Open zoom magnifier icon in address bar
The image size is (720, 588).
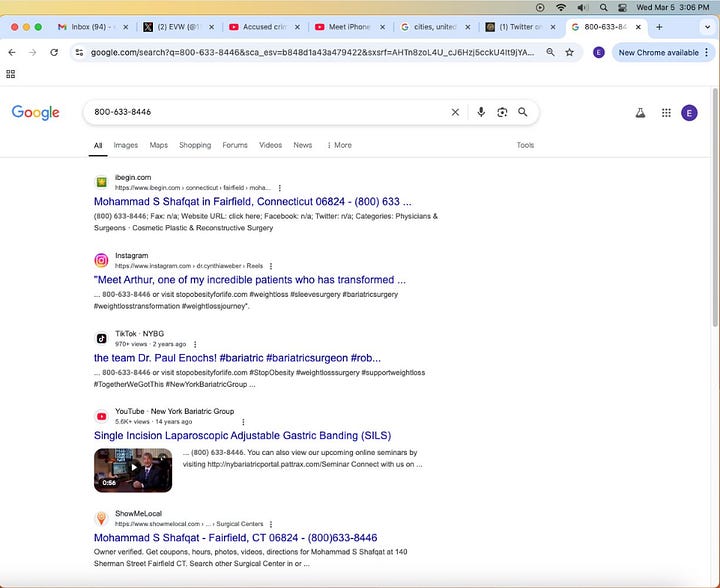tap(550, 52)
